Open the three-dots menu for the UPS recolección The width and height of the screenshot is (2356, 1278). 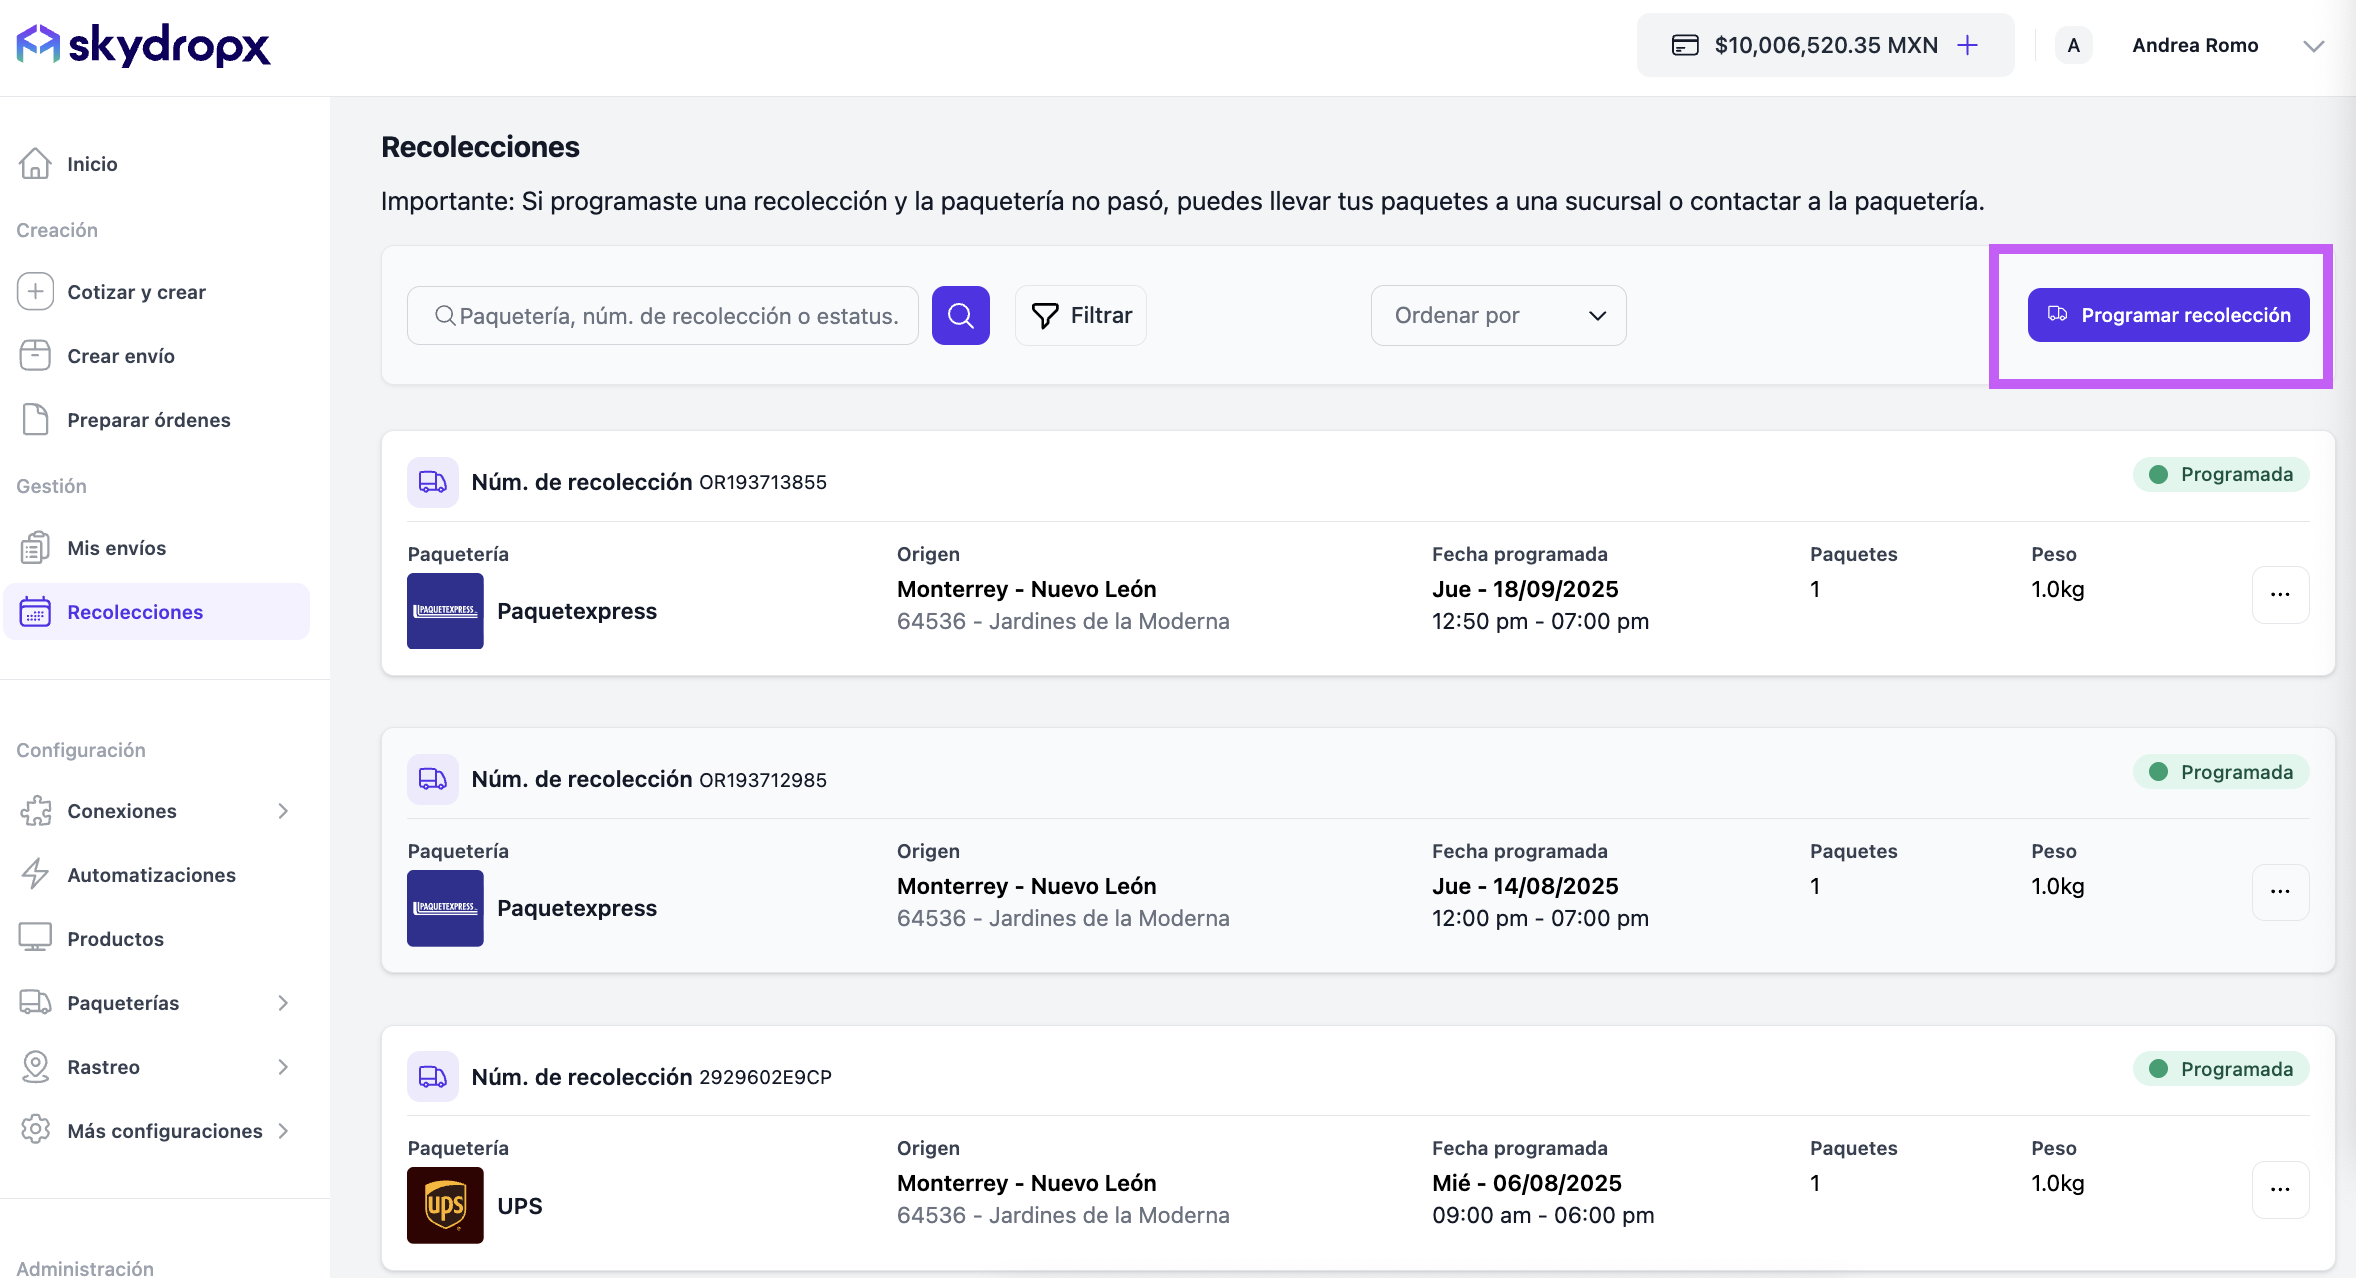2279,1189
